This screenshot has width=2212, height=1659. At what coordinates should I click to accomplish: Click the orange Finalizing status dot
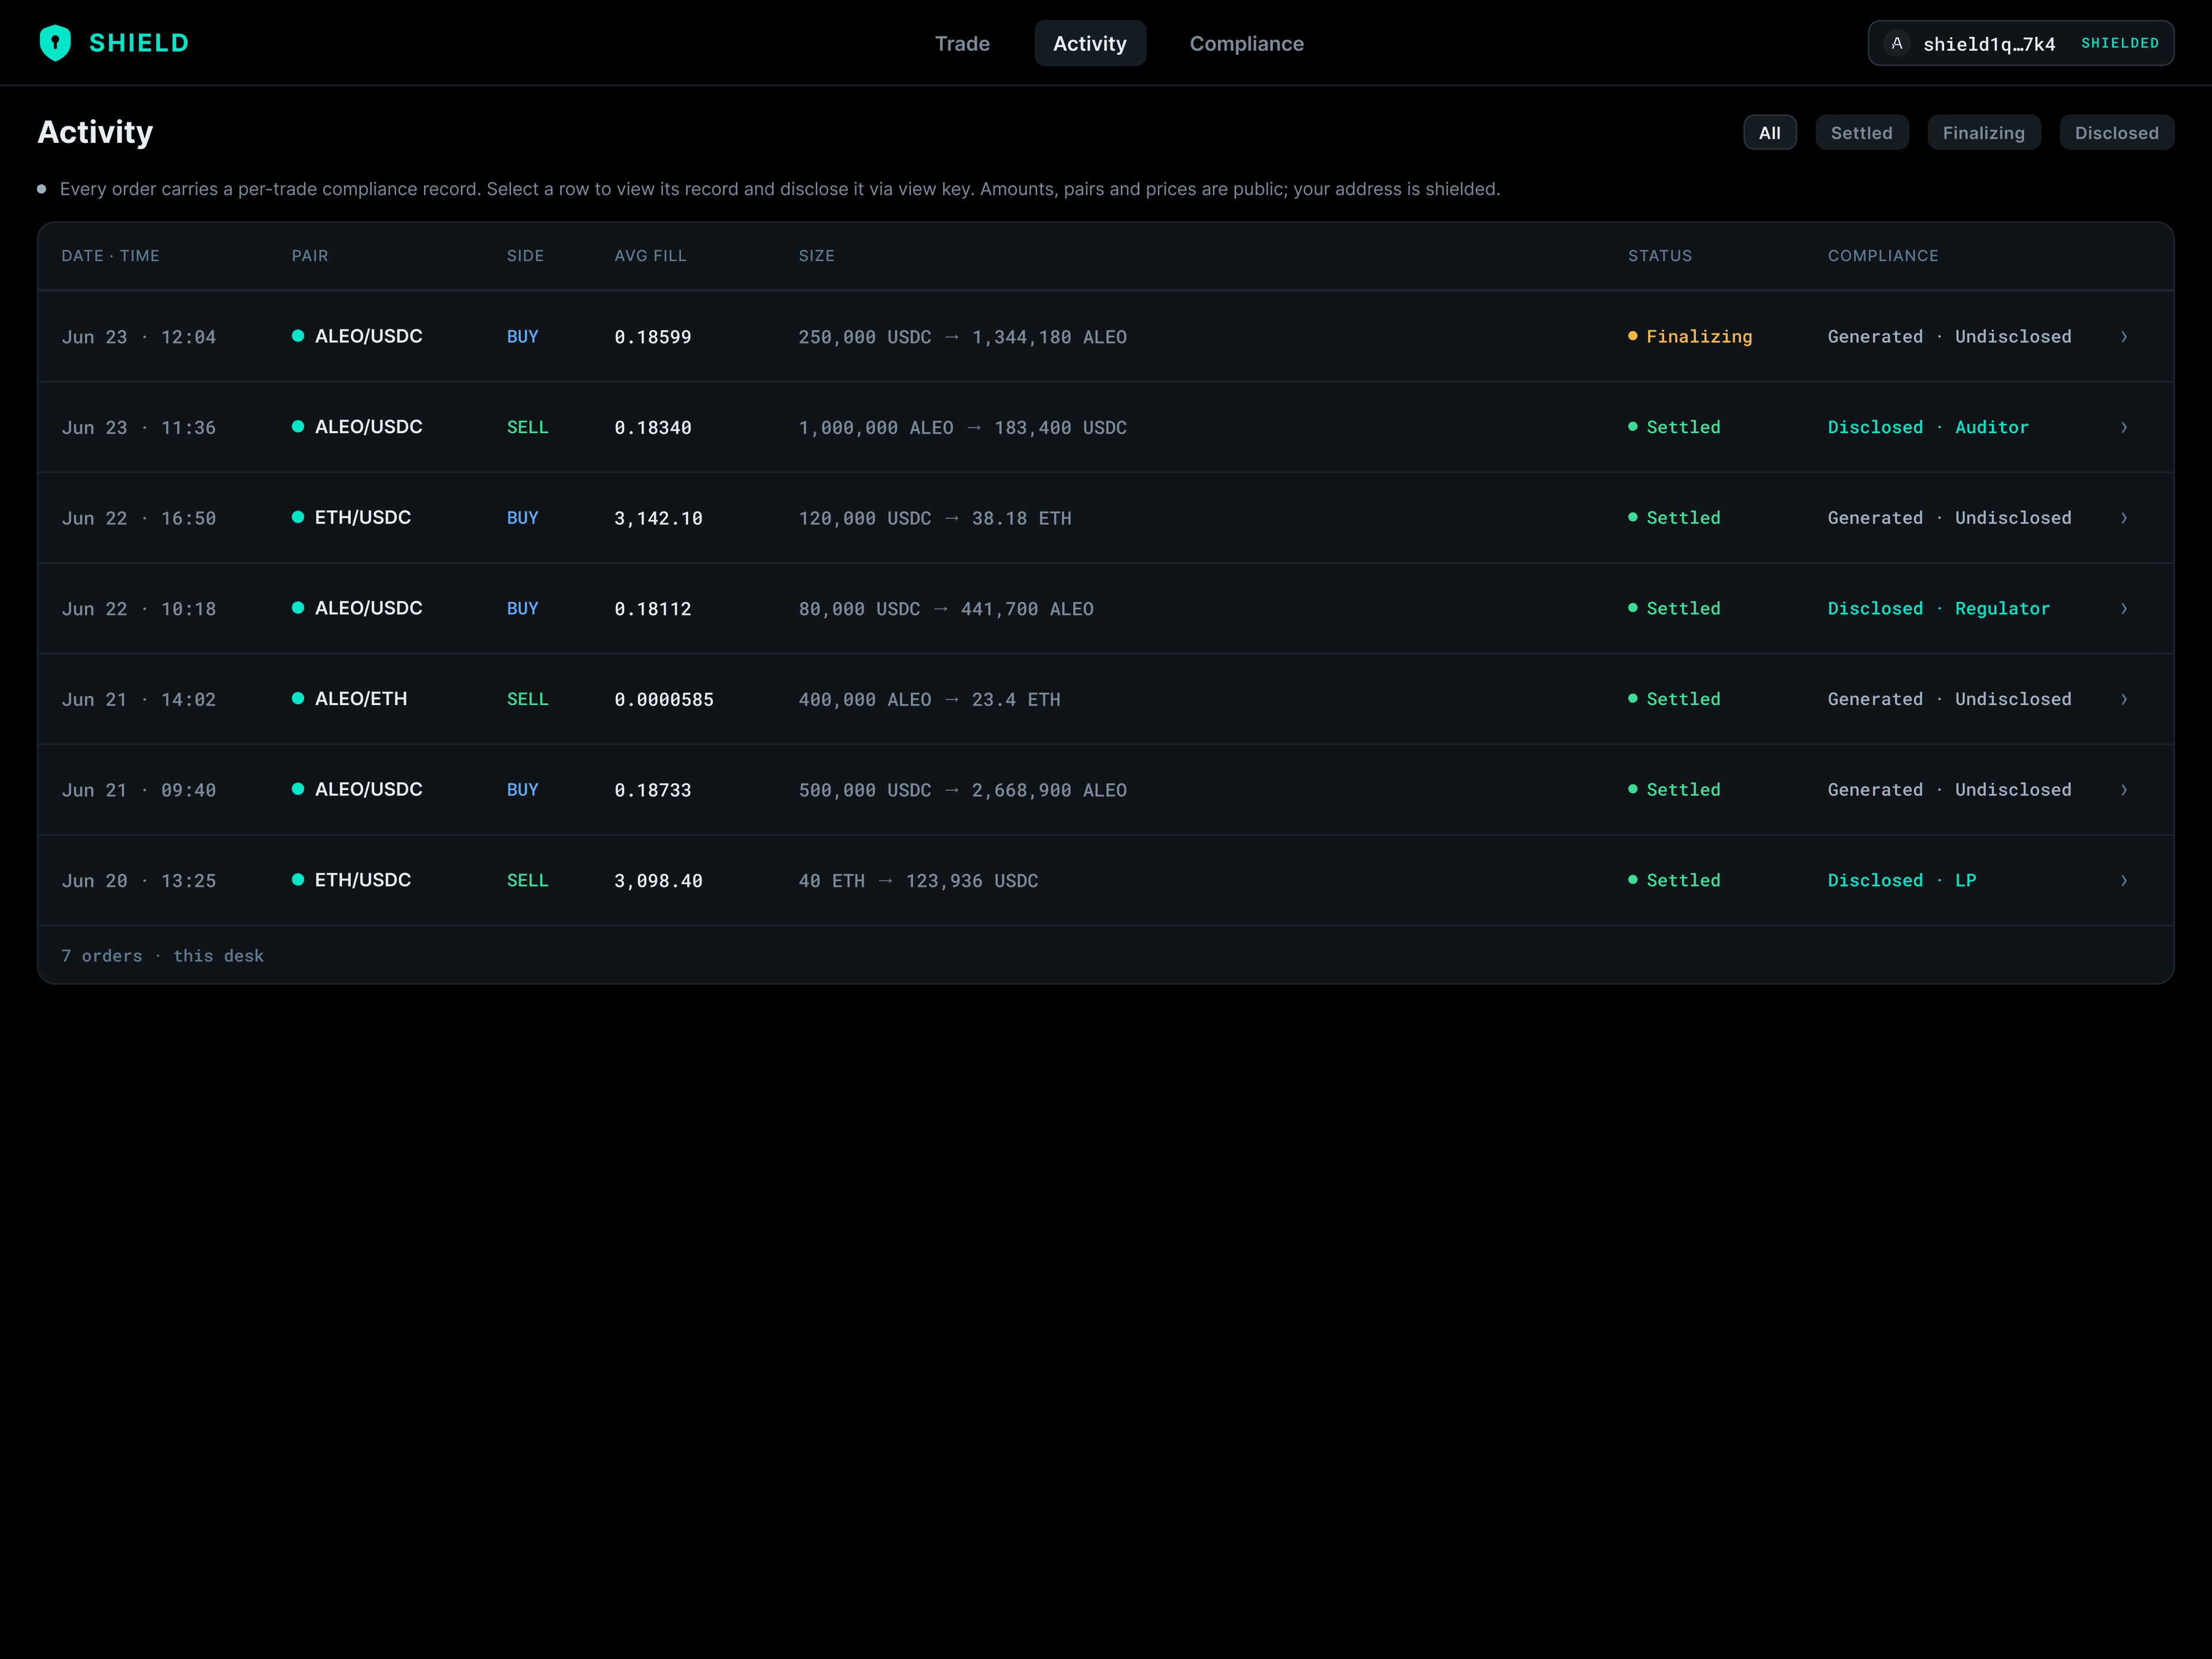click(1632, 336)
